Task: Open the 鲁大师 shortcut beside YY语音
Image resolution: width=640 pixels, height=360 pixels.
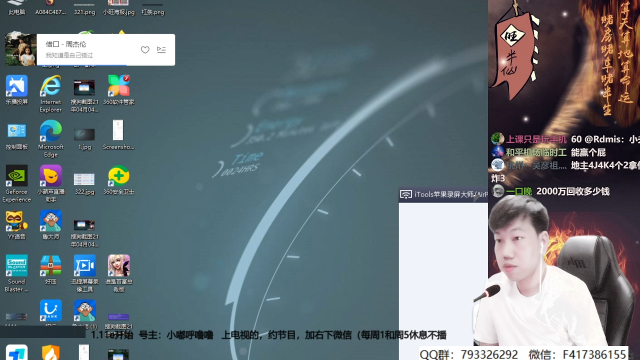Action: pyautogui.click(x=51, y=224)
